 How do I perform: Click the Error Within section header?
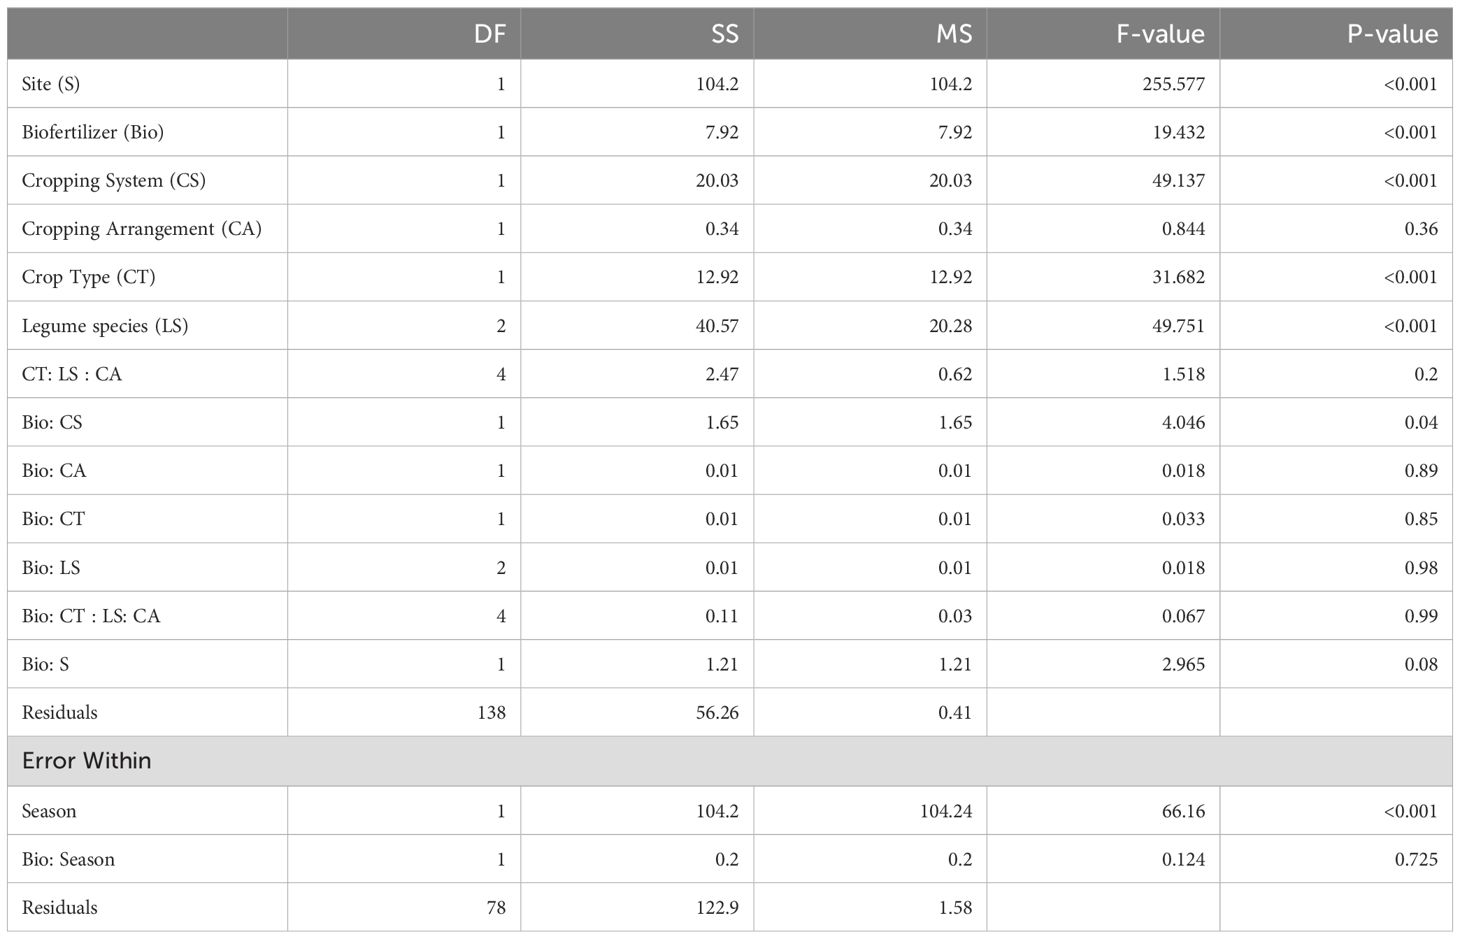(x=87, y=761)
